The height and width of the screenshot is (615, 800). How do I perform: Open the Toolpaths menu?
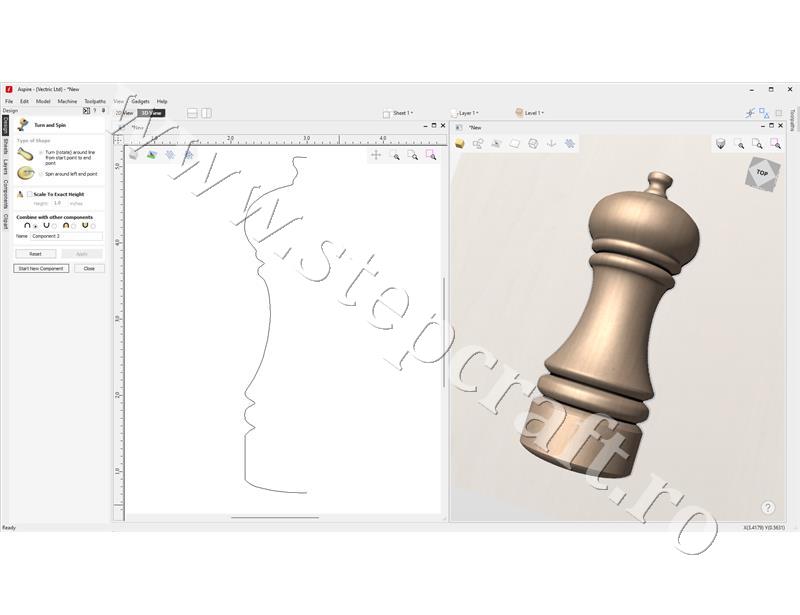[95, 102]
